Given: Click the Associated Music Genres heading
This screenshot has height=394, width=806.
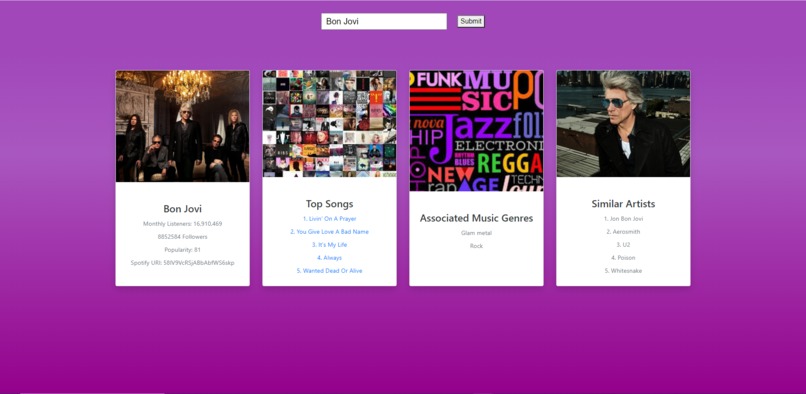Looking at the screenshot, I should tap(477, 218).
